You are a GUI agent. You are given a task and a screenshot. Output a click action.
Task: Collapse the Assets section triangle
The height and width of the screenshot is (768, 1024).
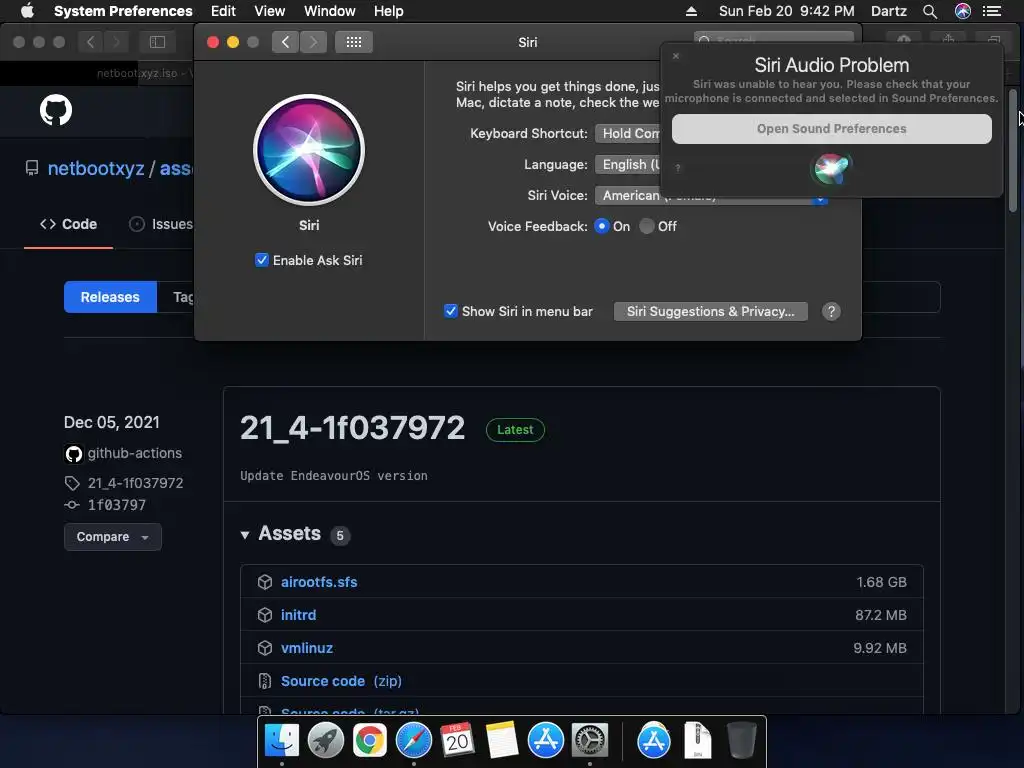pos(245,535)
